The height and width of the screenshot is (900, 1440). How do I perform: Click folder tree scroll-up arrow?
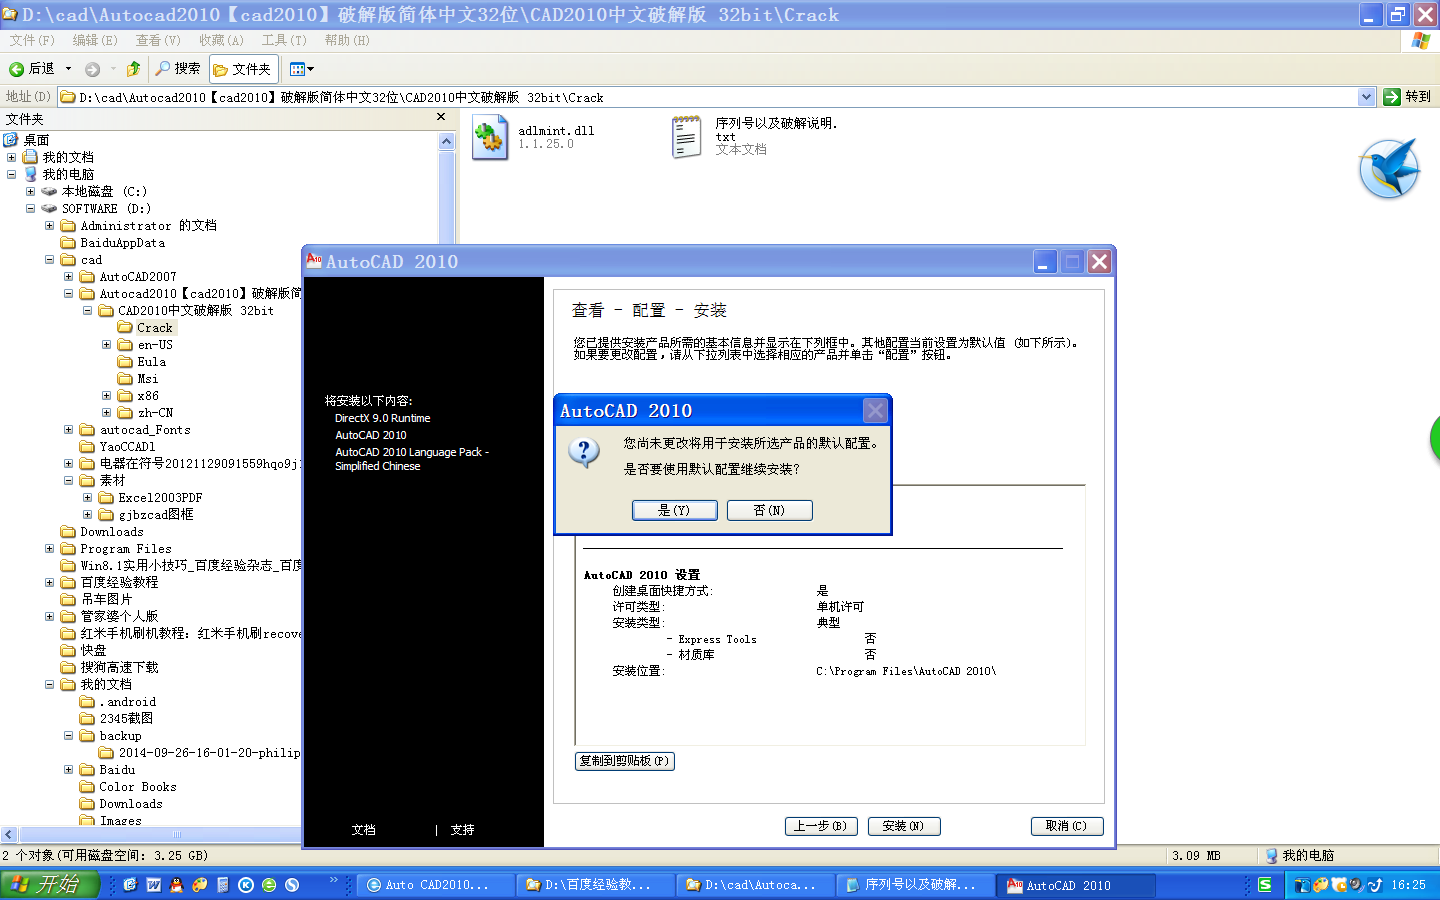point(447,141)
